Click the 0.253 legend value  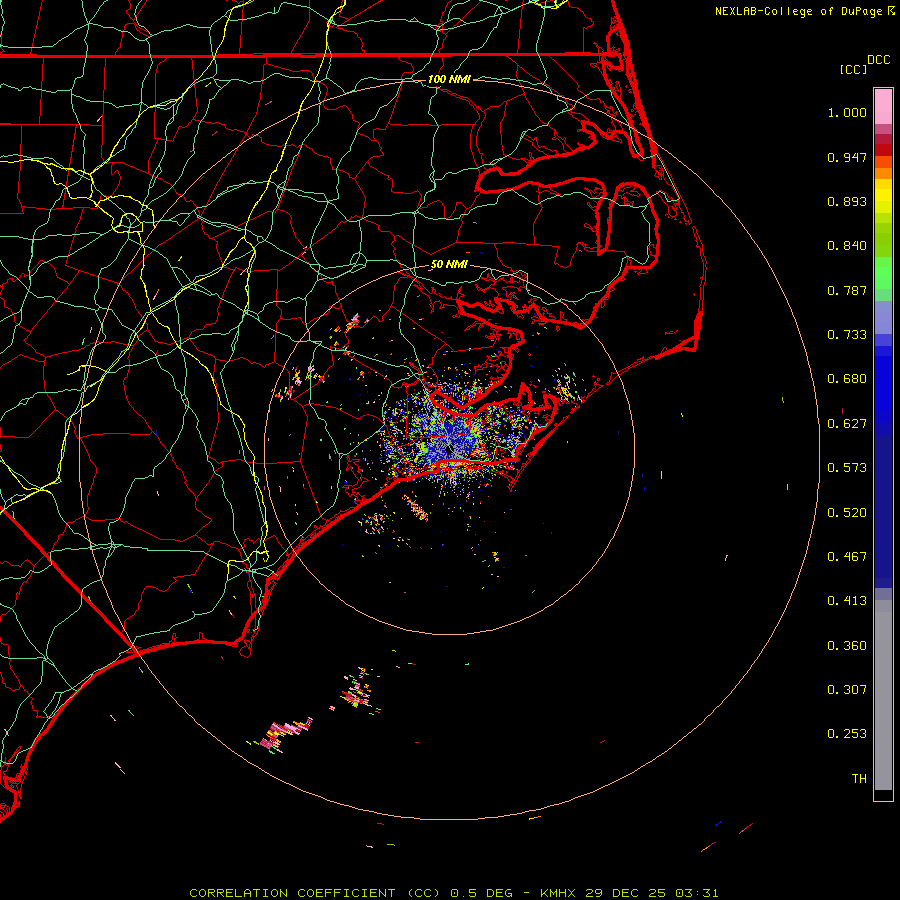click(x=847, y=734)
